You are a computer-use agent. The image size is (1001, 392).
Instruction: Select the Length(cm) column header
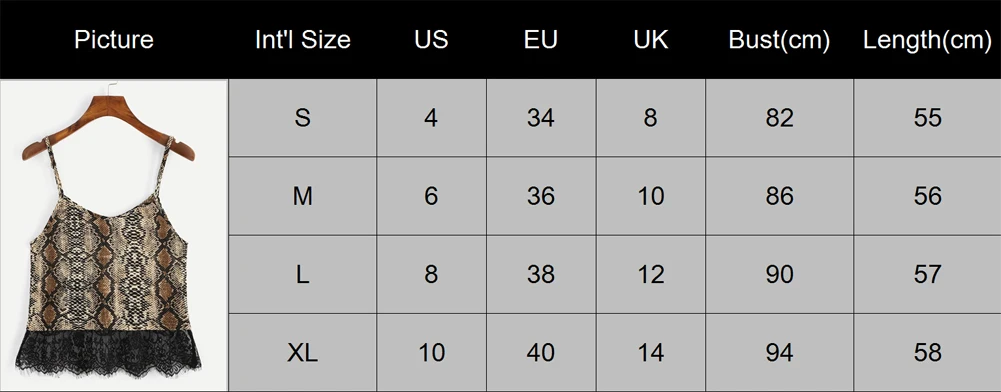(927, 40)
